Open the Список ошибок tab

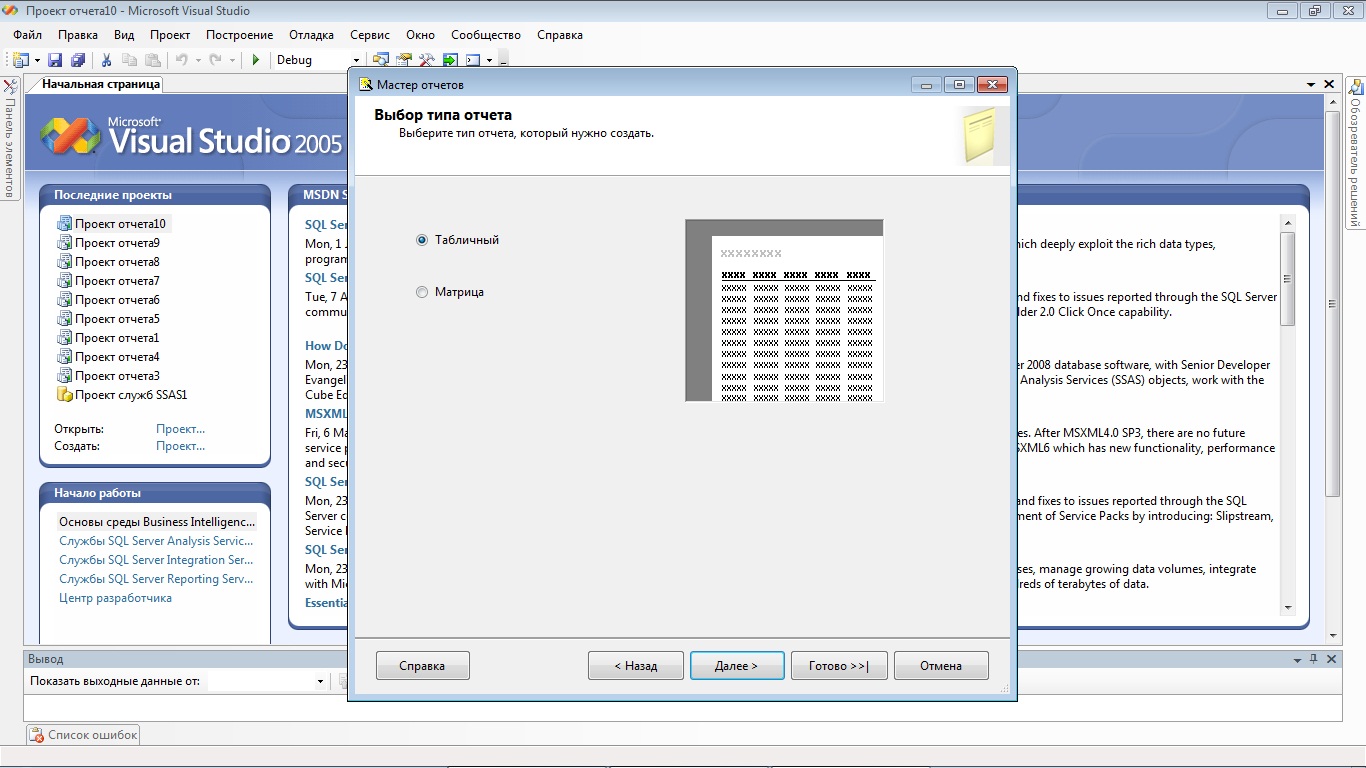(84, 735)
